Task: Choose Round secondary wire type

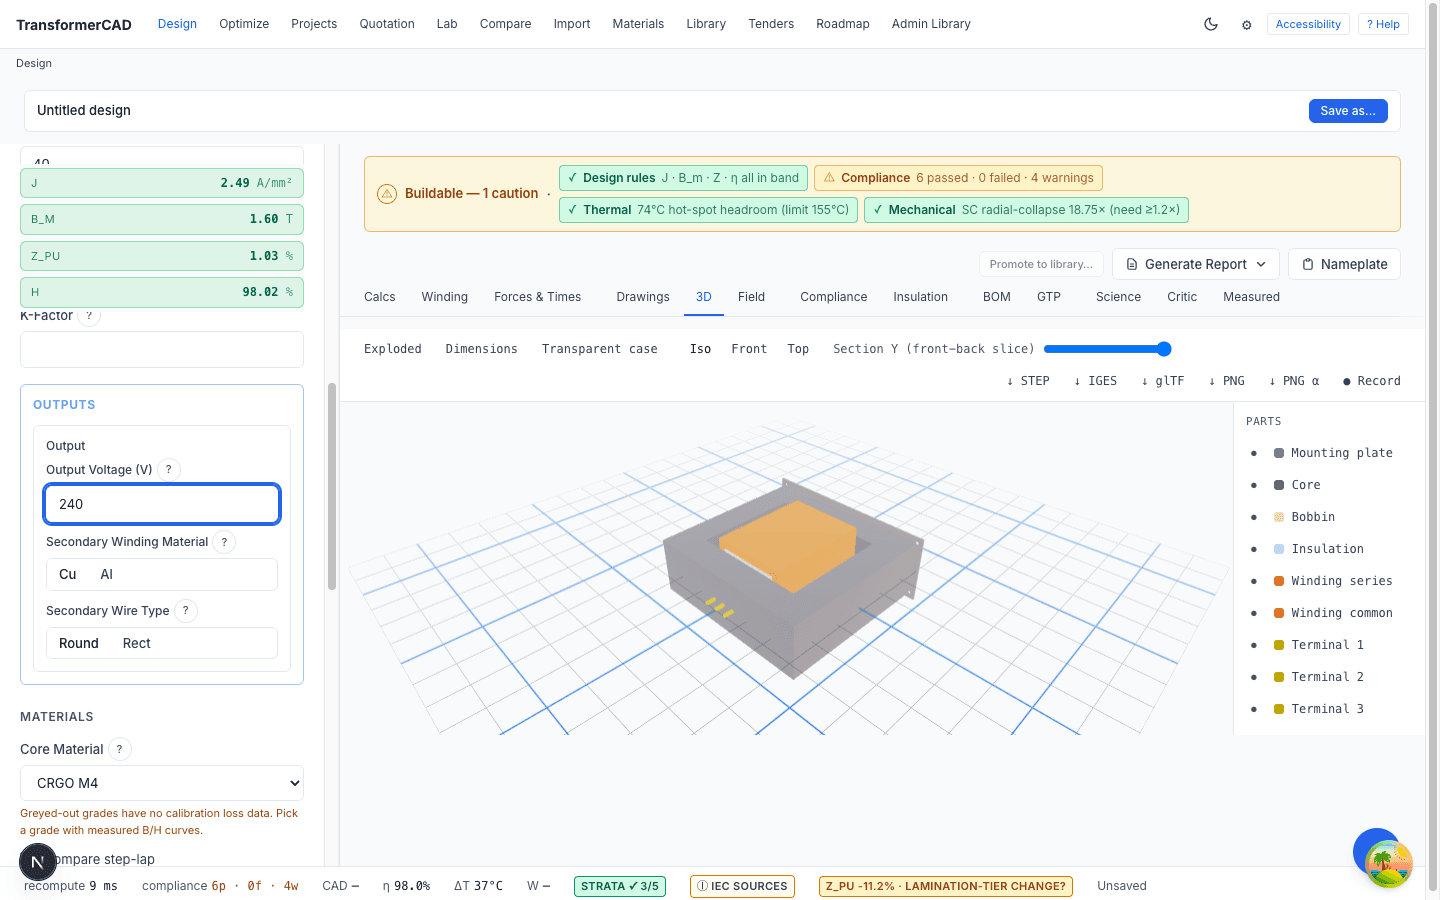Action: (79, 644)
